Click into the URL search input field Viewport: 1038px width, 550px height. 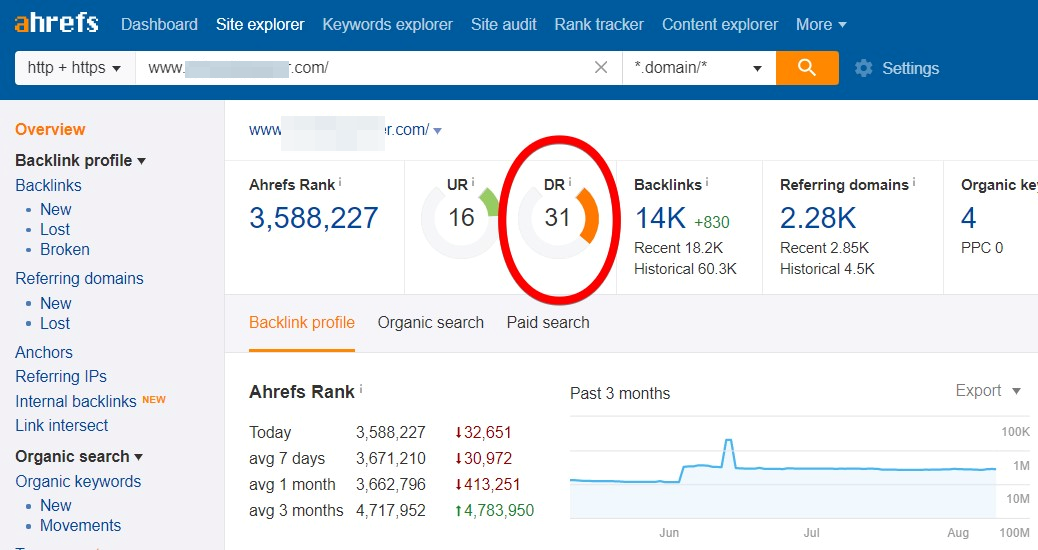click(x=360, y=68)
